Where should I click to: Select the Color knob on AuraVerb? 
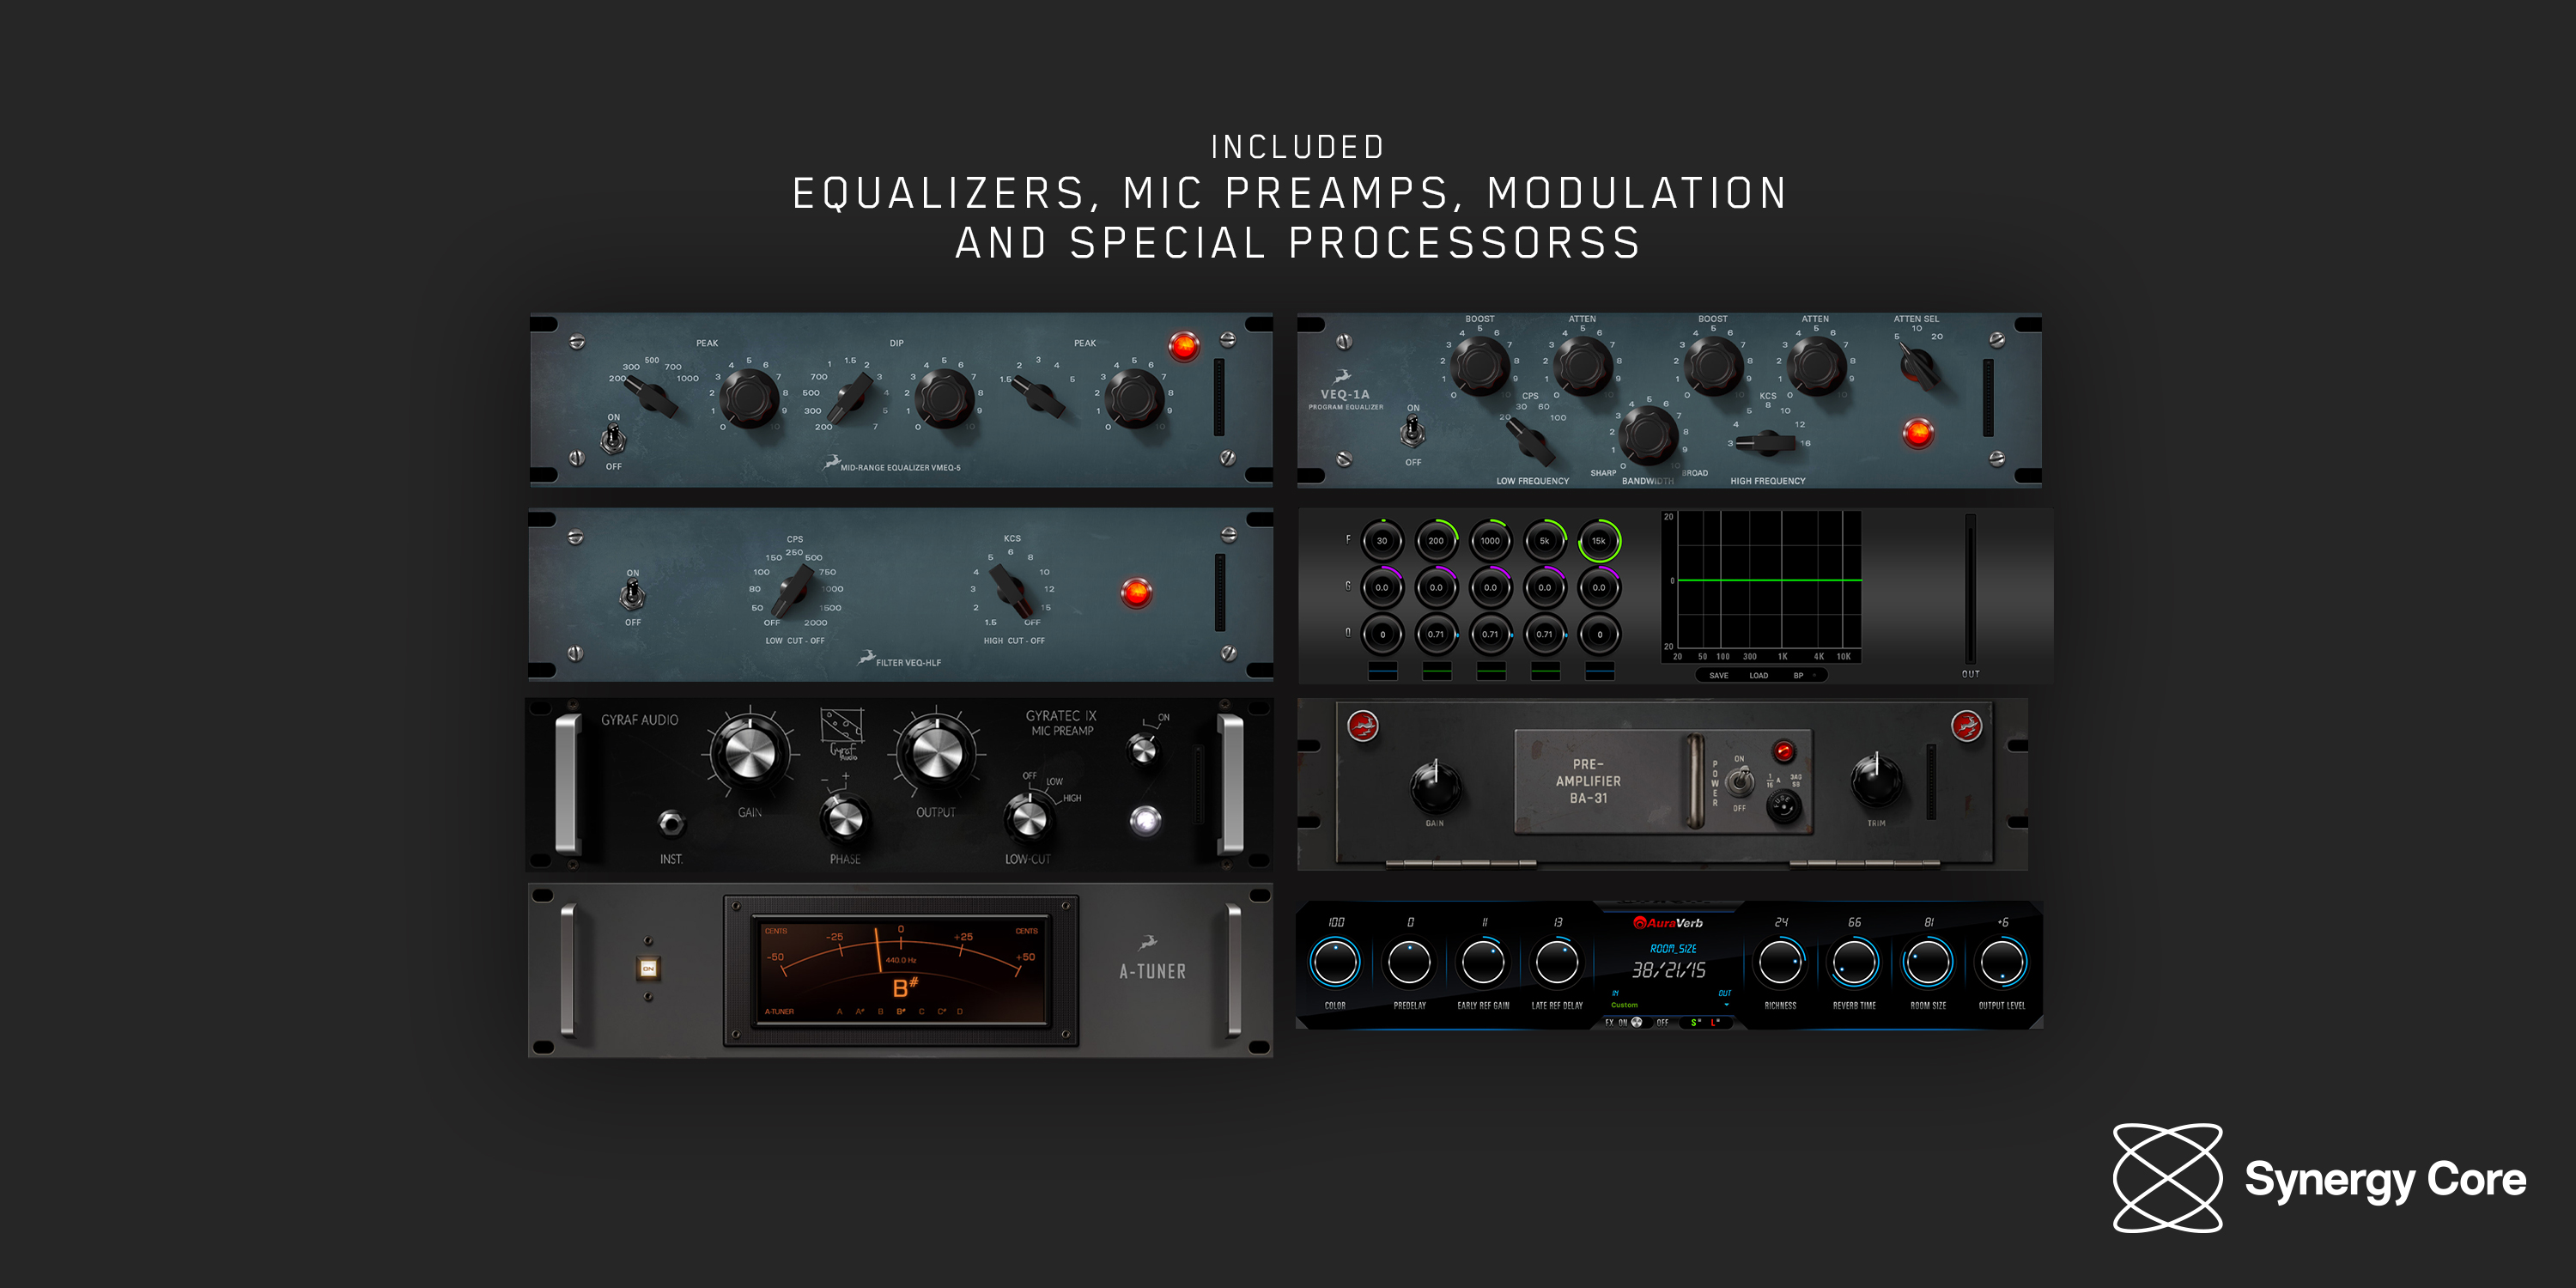pos(1337,962)
